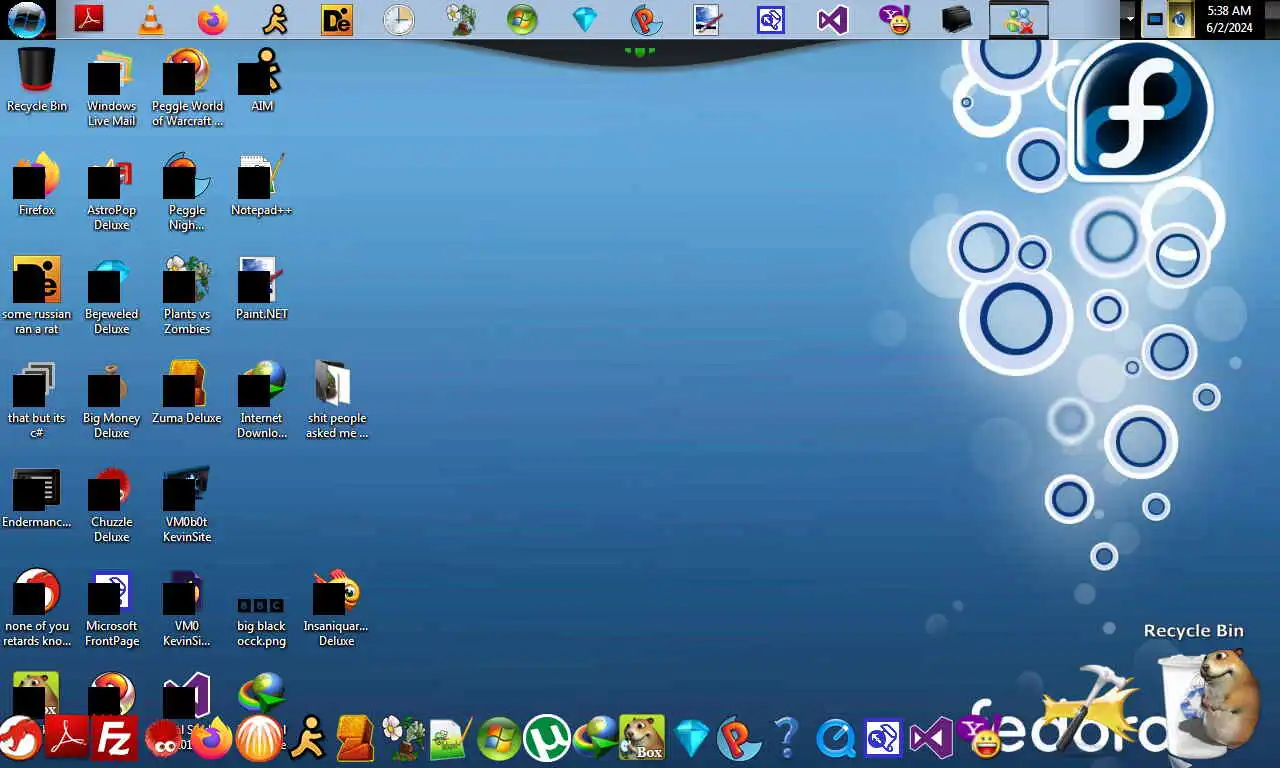Open Yahoo Messenger in the top taskbar
The image size is (1280, 768).
click(895, 19)
